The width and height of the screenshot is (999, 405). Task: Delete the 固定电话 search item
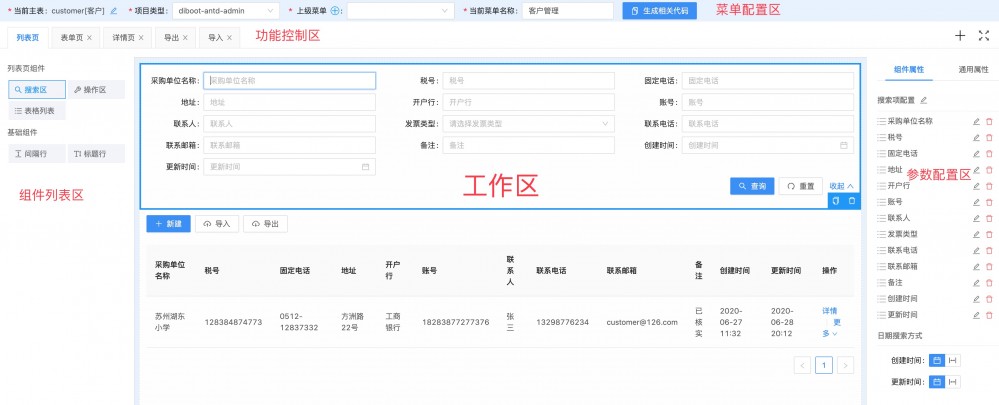pos(989,153)
